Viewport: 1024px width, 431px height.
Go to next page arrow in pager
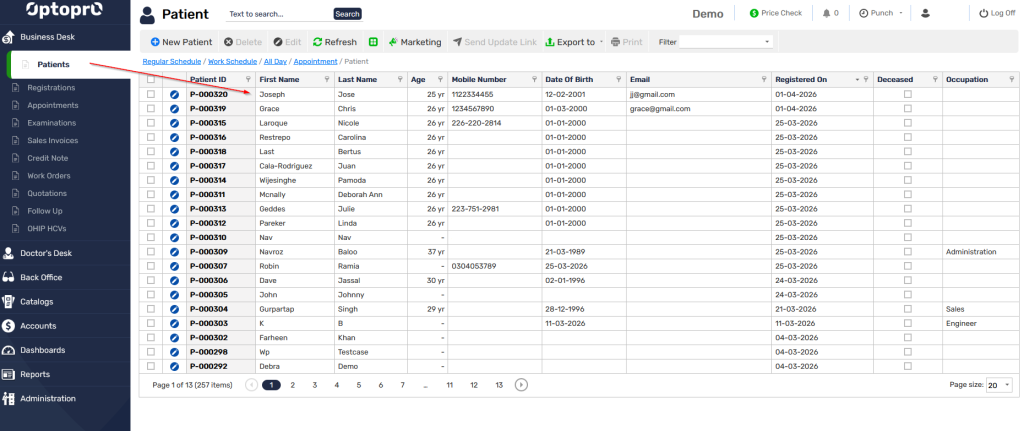click(x=521, y=384)
